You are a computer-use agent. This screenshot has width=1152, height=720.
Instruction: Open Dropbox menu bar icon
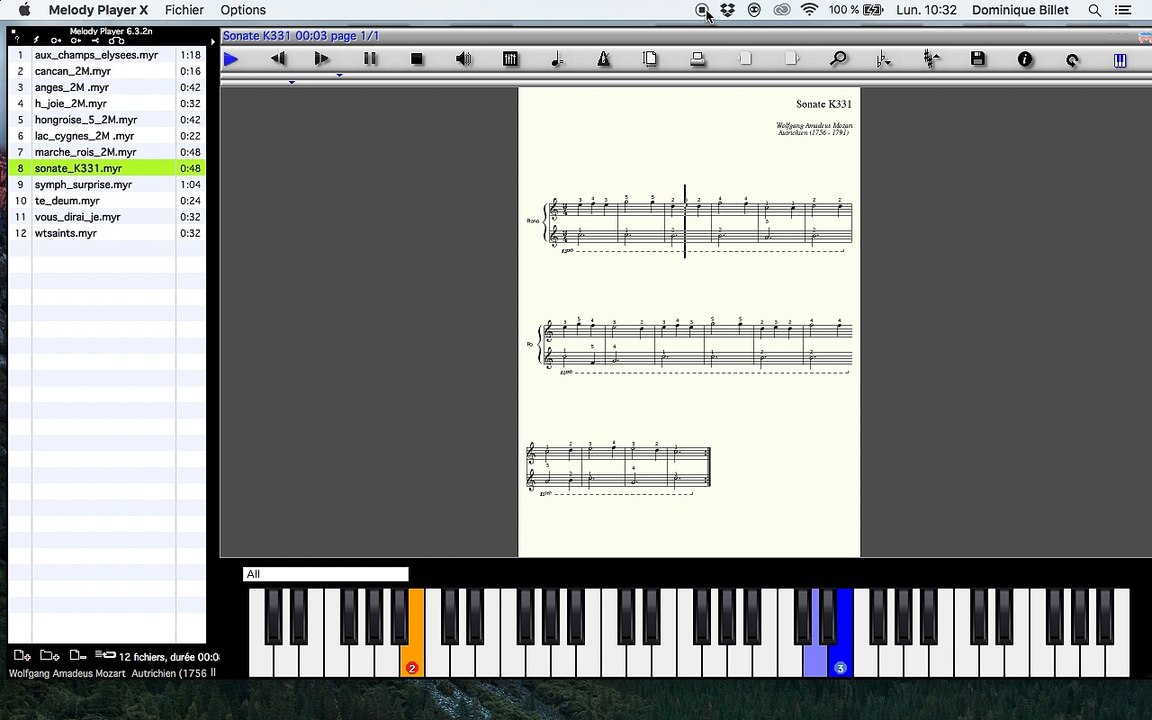727,10
